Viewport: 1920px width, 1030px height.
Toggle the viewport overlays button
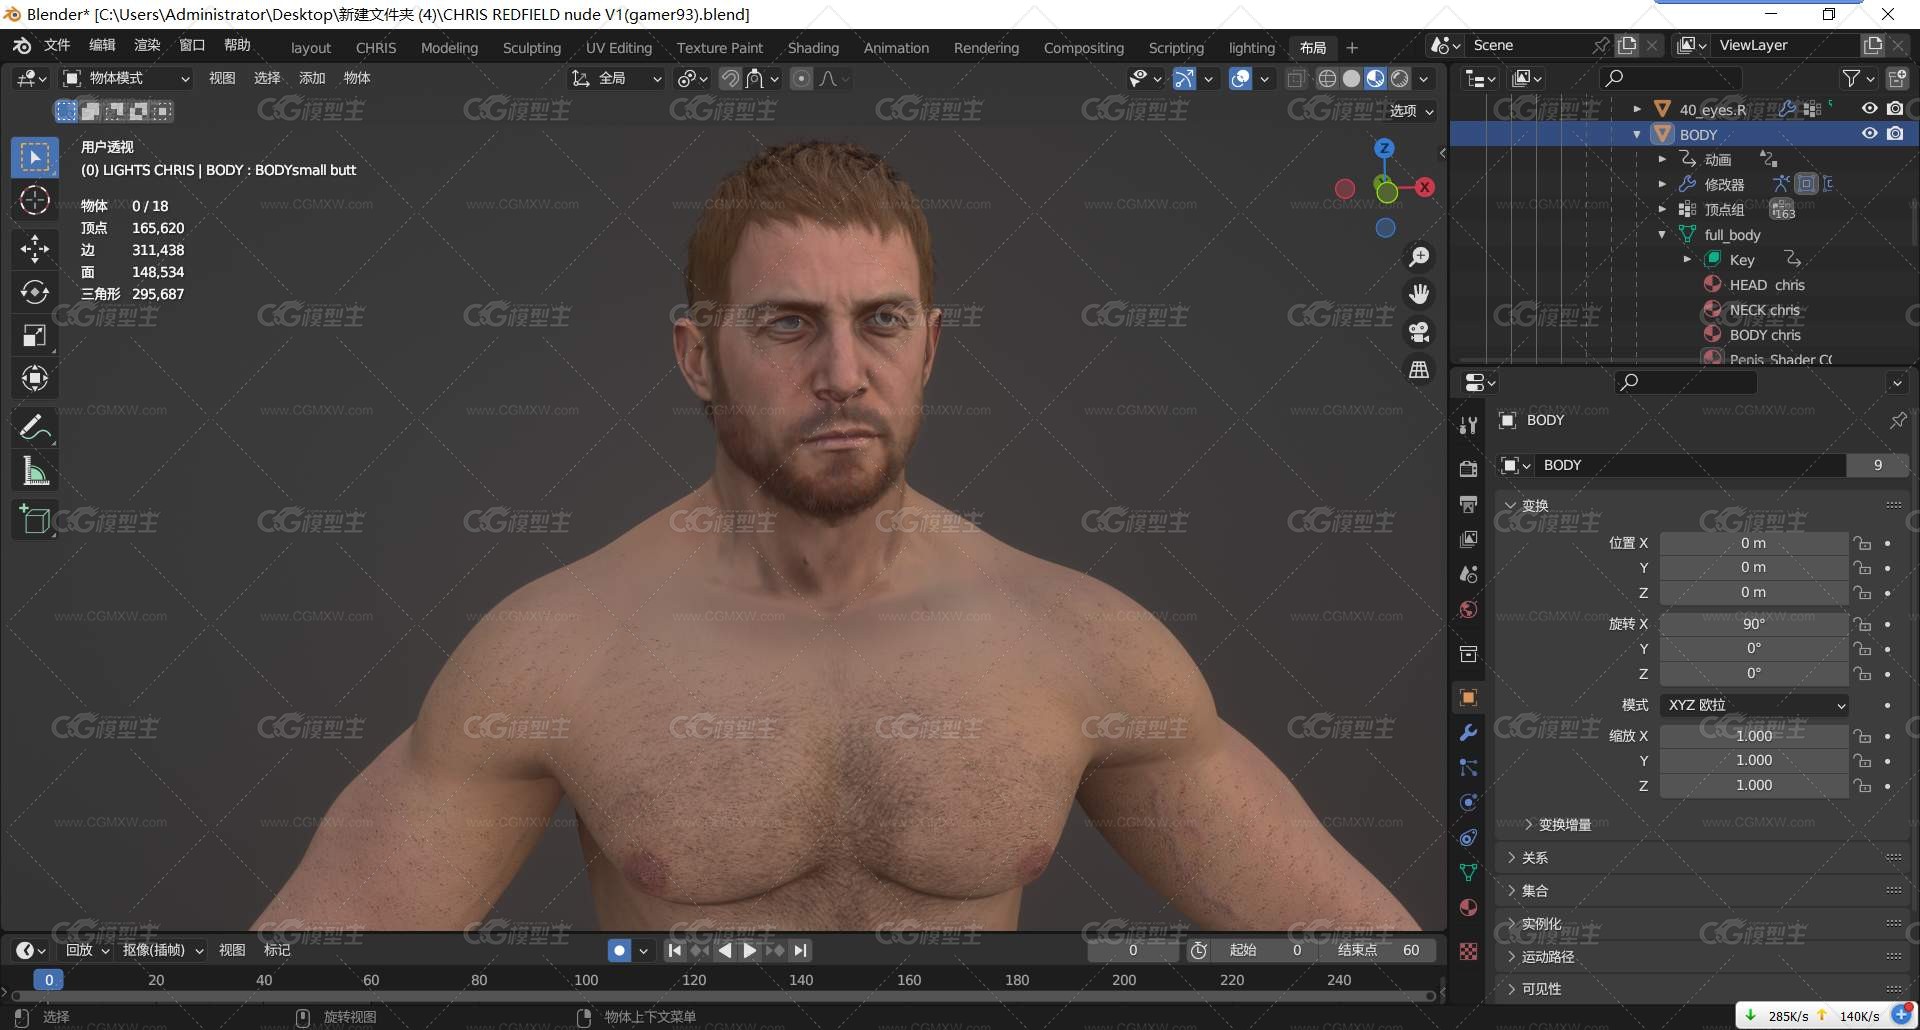1240,79
